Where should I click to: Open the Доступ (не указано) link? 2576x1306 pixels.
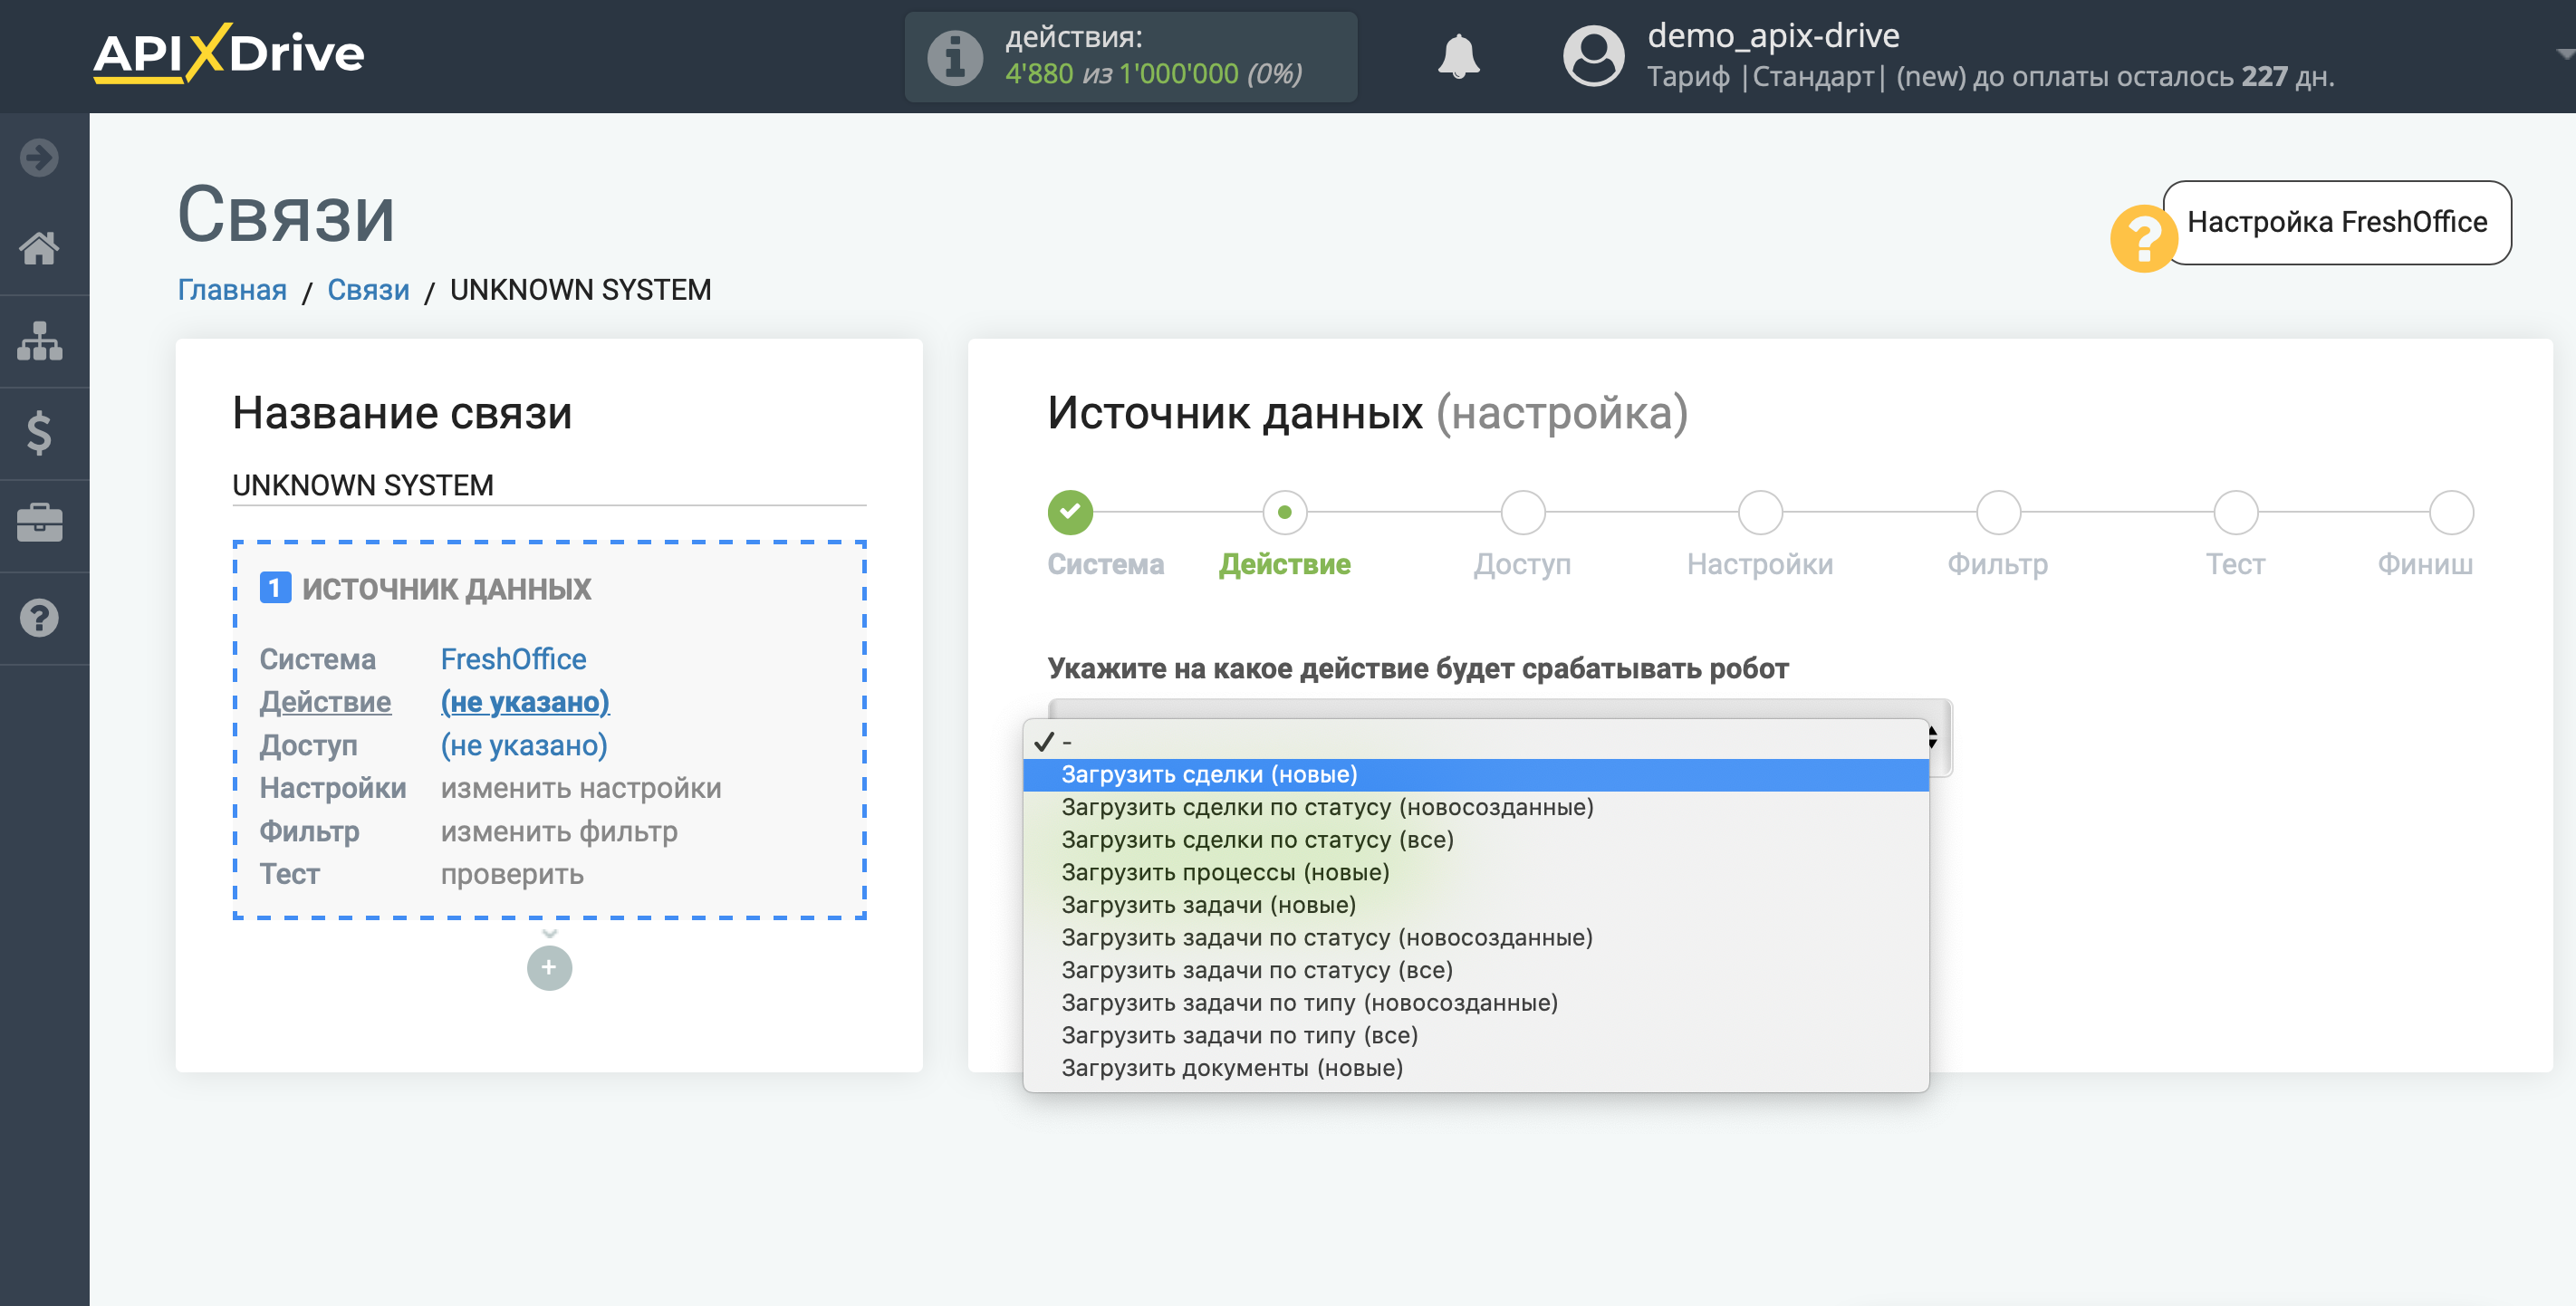point(524,745)
